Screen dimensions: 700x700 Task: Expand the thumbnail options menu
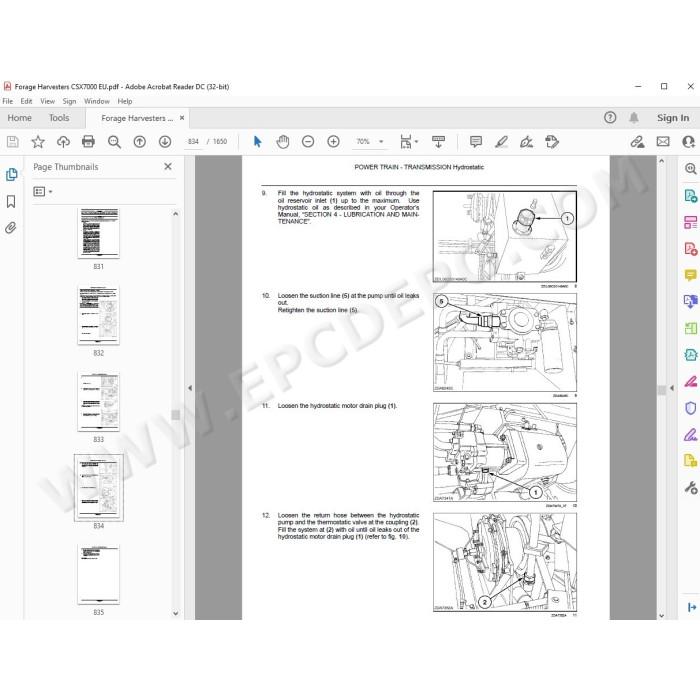pyautogui.click(x=43, y=192)
